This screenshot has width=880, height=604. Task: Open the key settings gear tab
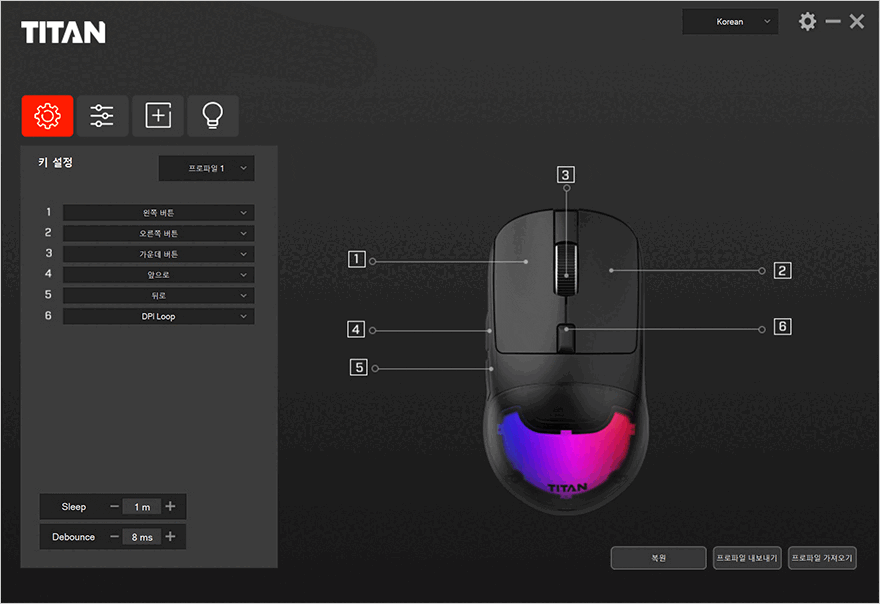pyautogui.click(x=47, y=116)
